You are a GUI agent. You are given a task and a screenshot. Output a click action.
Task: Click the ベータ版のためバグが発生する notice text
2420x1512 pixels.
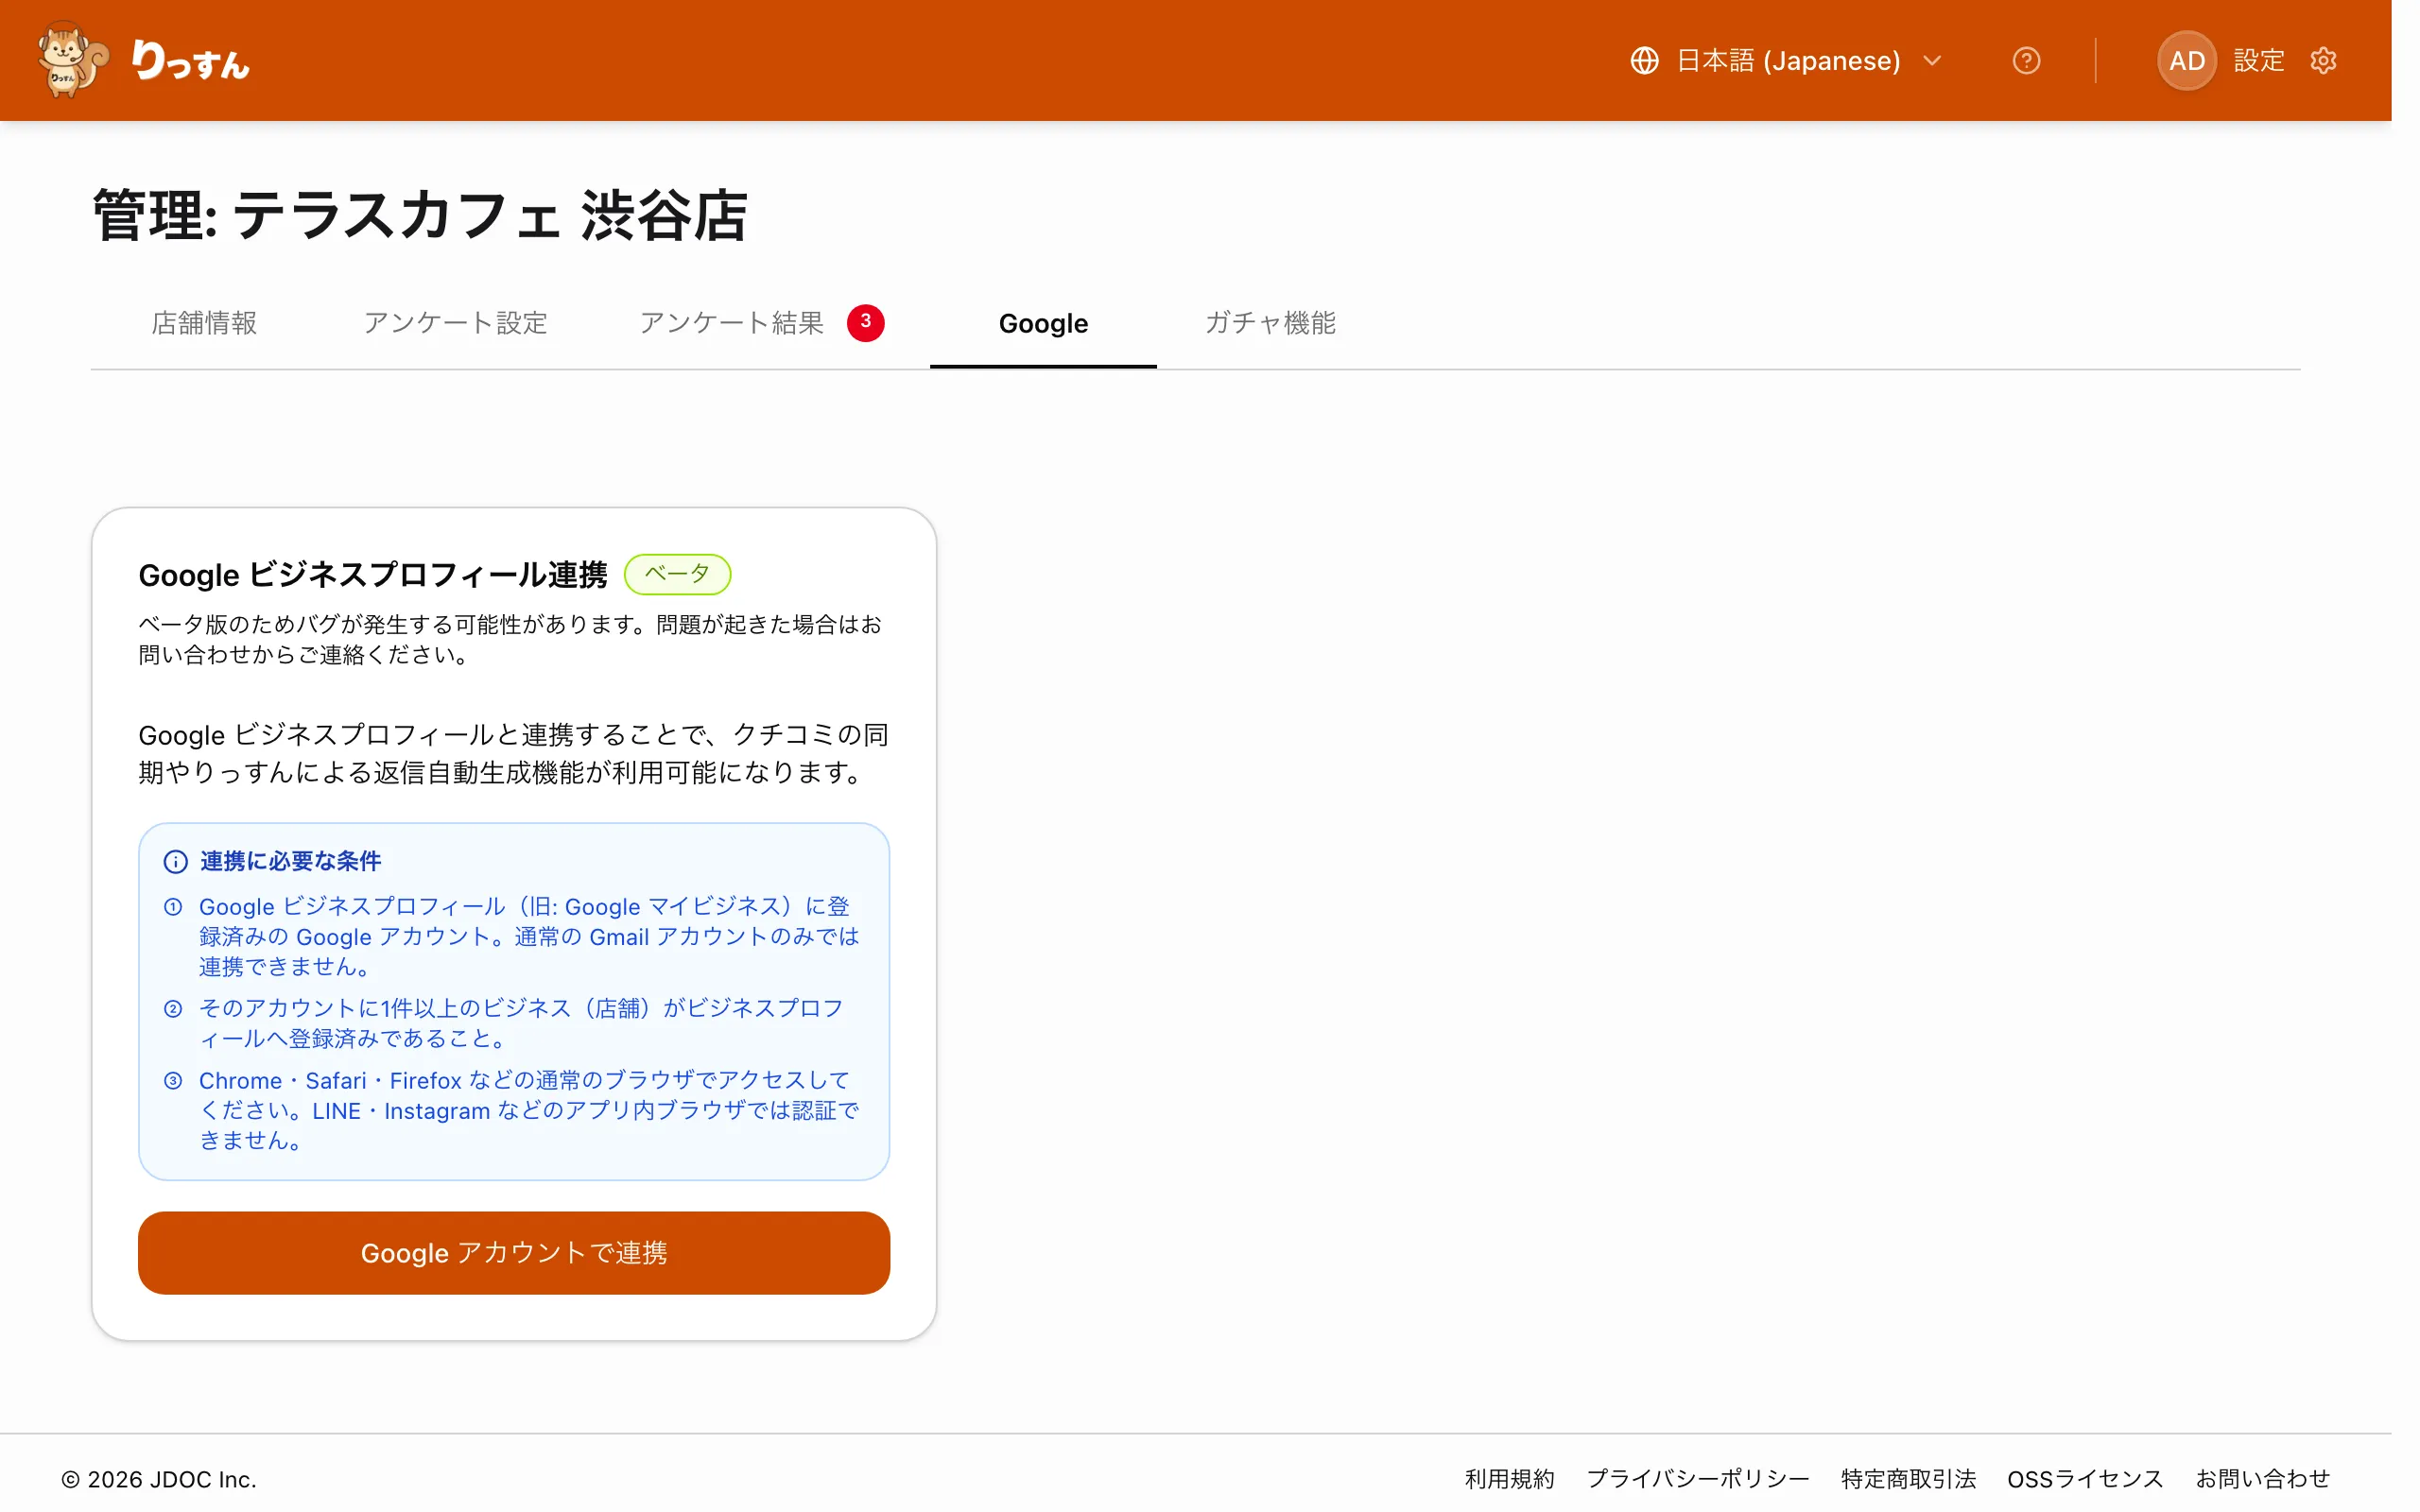click(510, 639)
